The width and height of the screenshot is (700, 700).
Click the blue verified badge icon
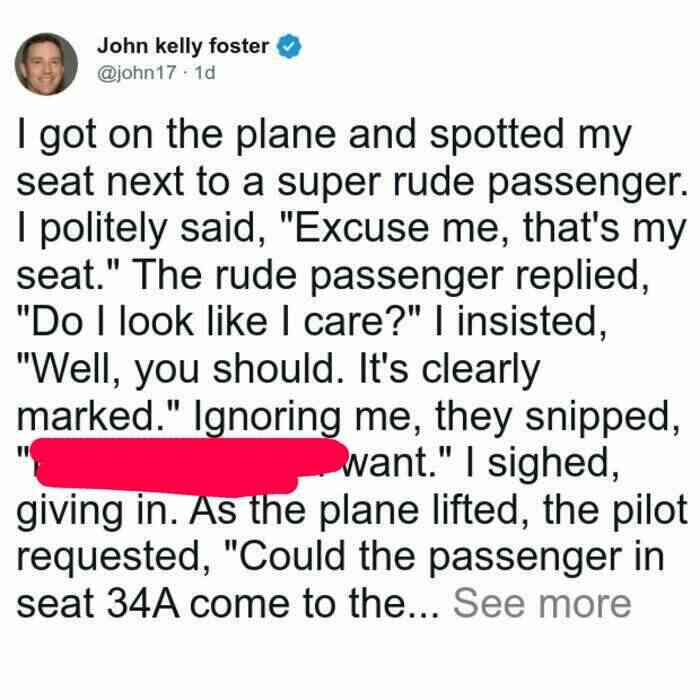(x=290, y=46)
